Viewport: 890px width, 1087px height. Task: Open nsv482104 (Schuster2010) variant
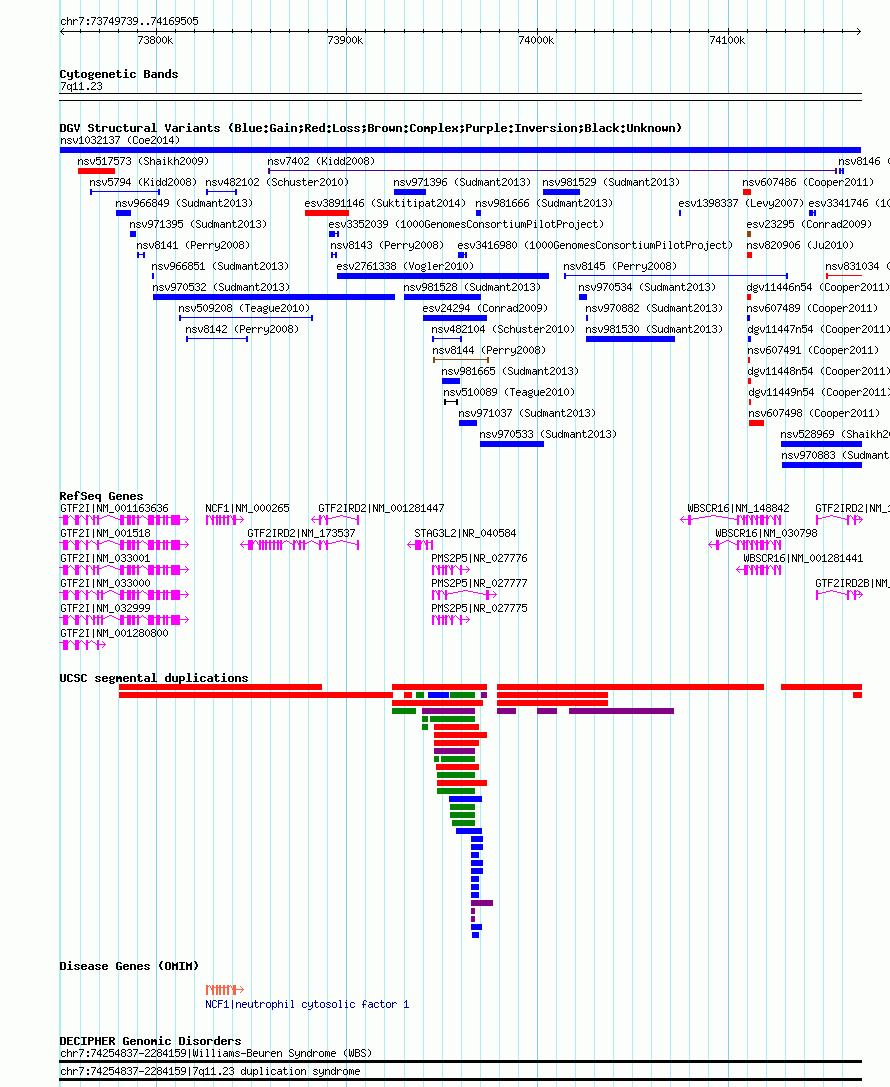503,329
